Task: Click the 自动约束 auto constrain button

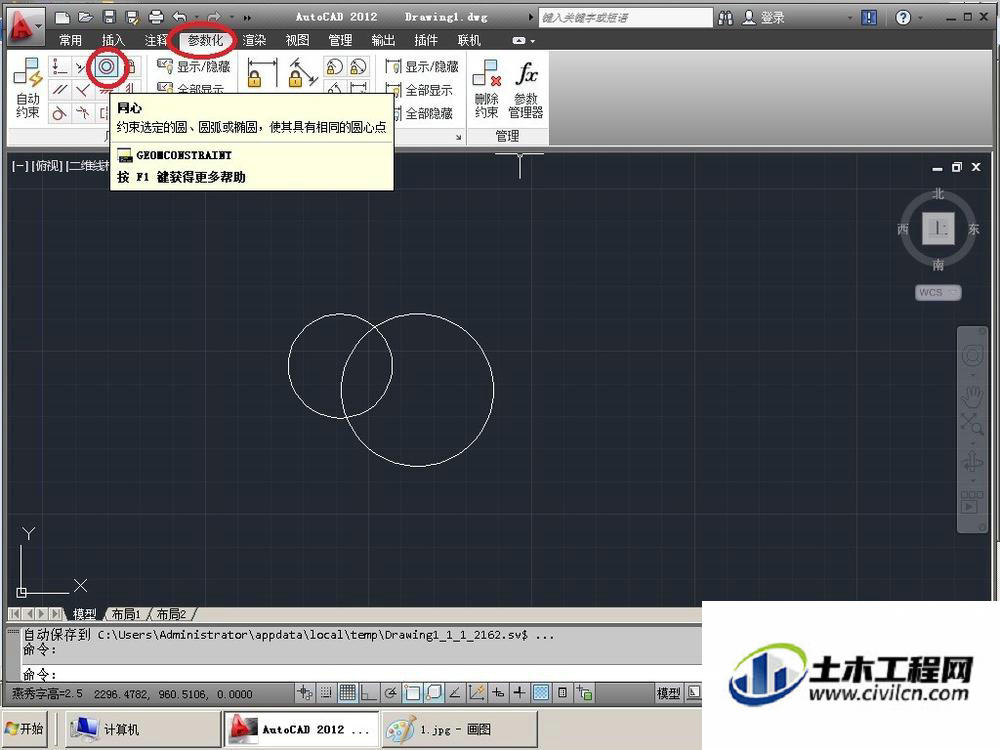Action: tap(28, 88)
